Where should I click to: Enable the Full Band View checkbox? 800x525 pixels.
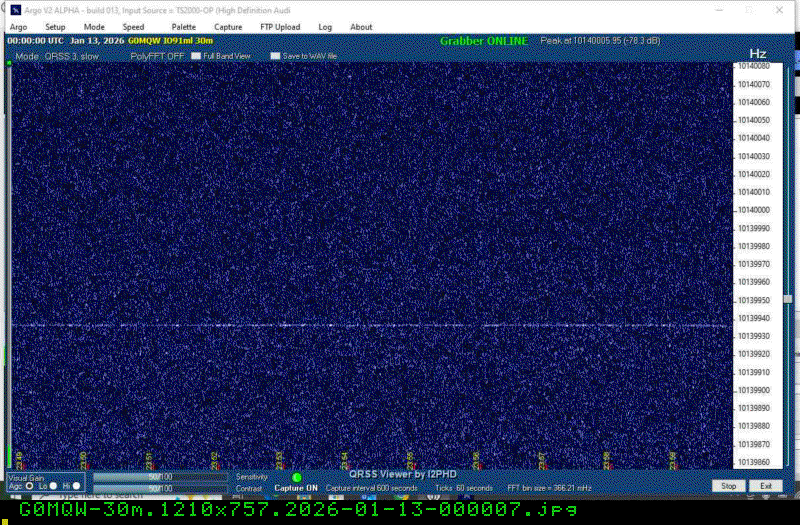click(196, 56)
